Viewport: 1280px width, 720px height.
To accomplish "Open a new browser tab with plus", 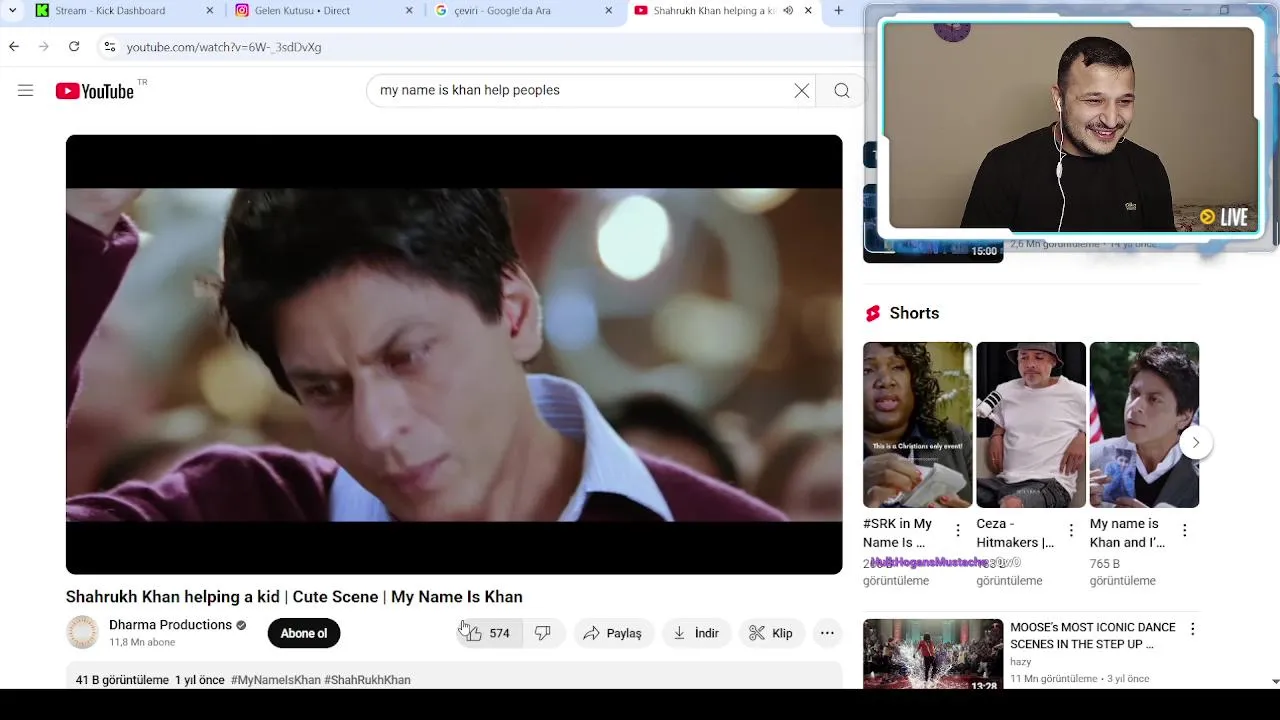I will 839,11.
